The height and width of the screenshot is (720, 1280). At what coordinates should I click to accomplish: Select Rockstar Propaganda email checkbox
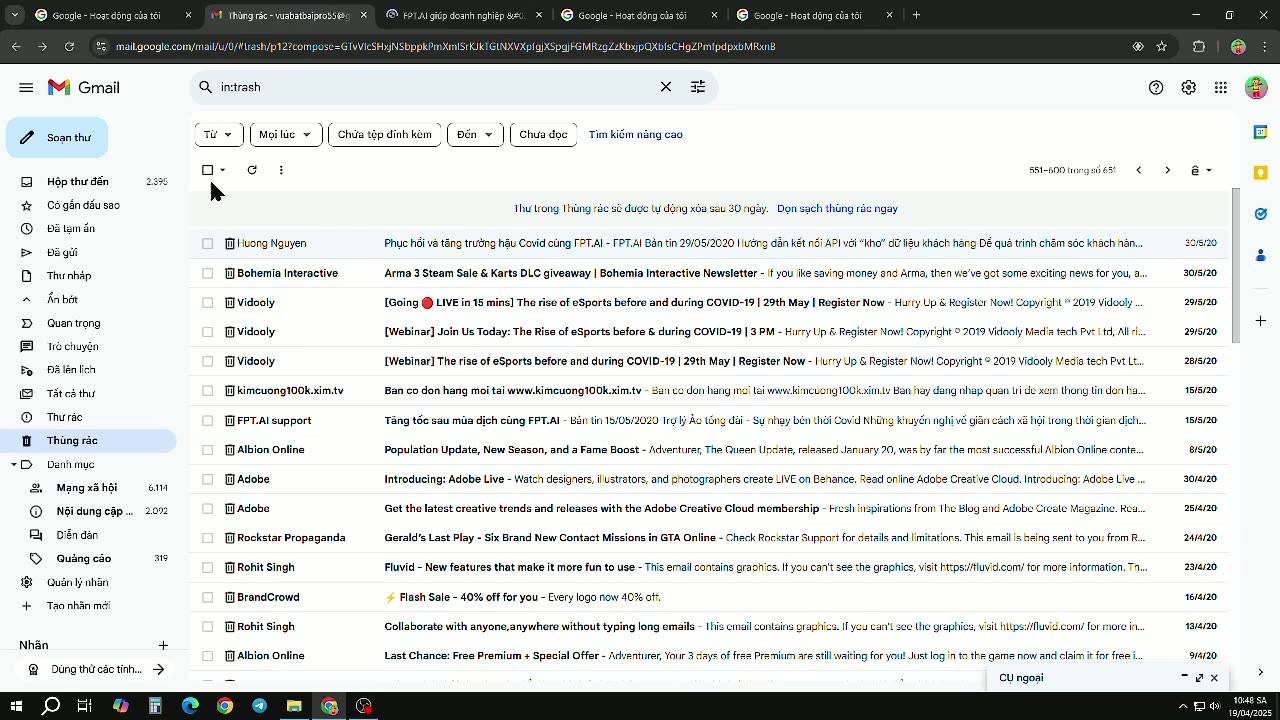coord(207,538)
